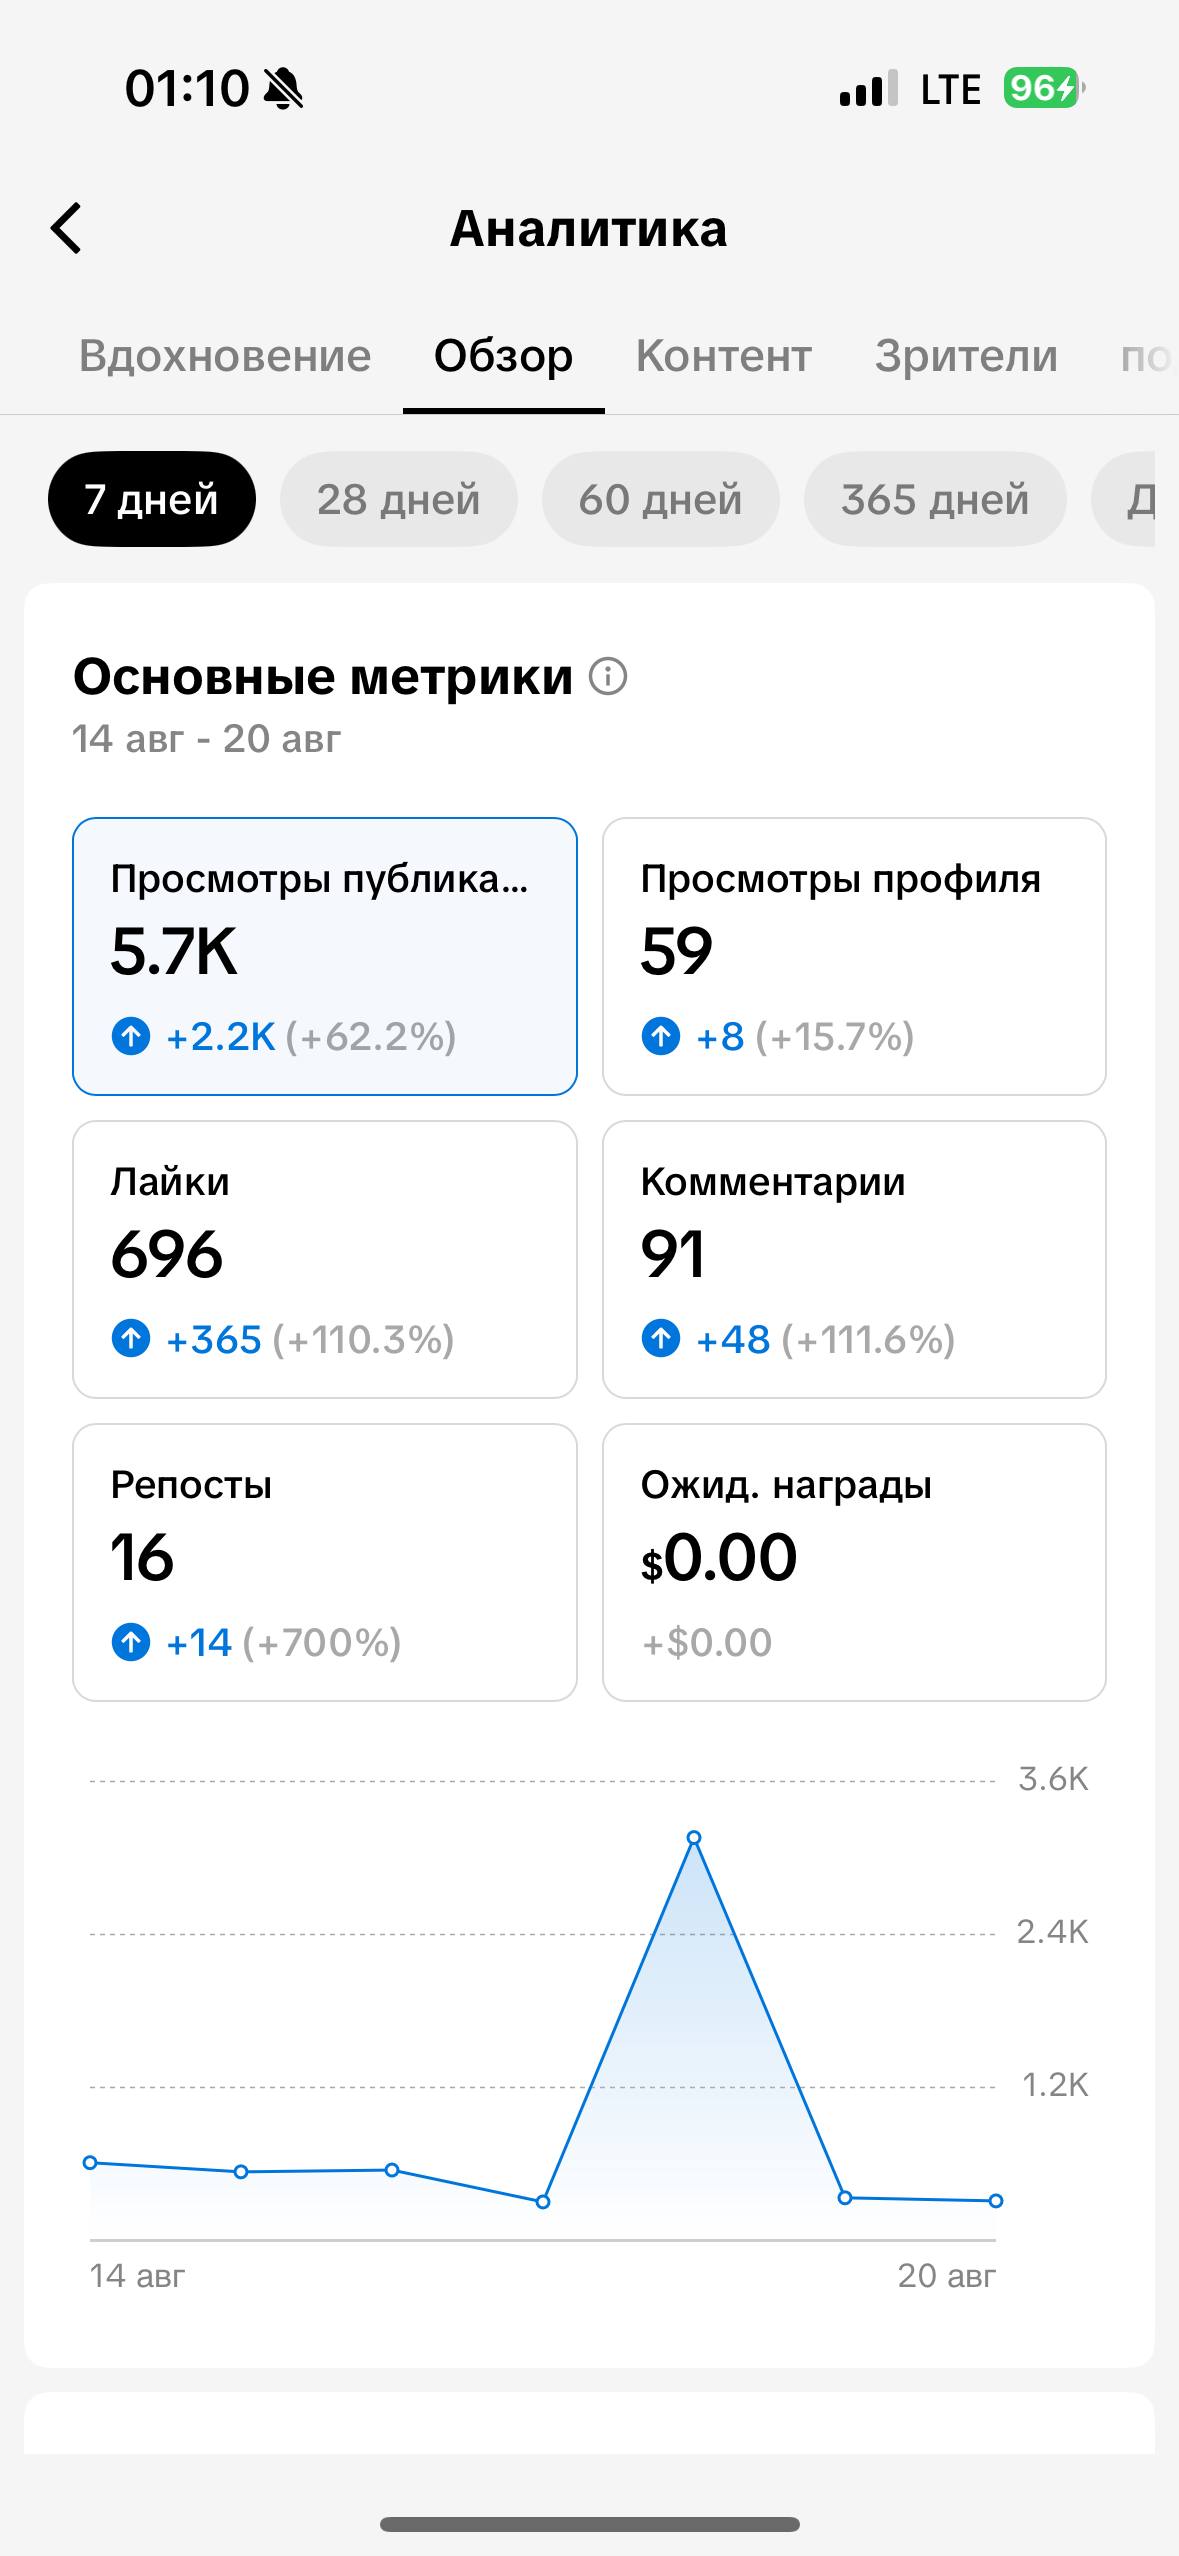Select the 365 дней period filter
This screenshot has width=1179, height=2556.
click(x=935, y=499)
